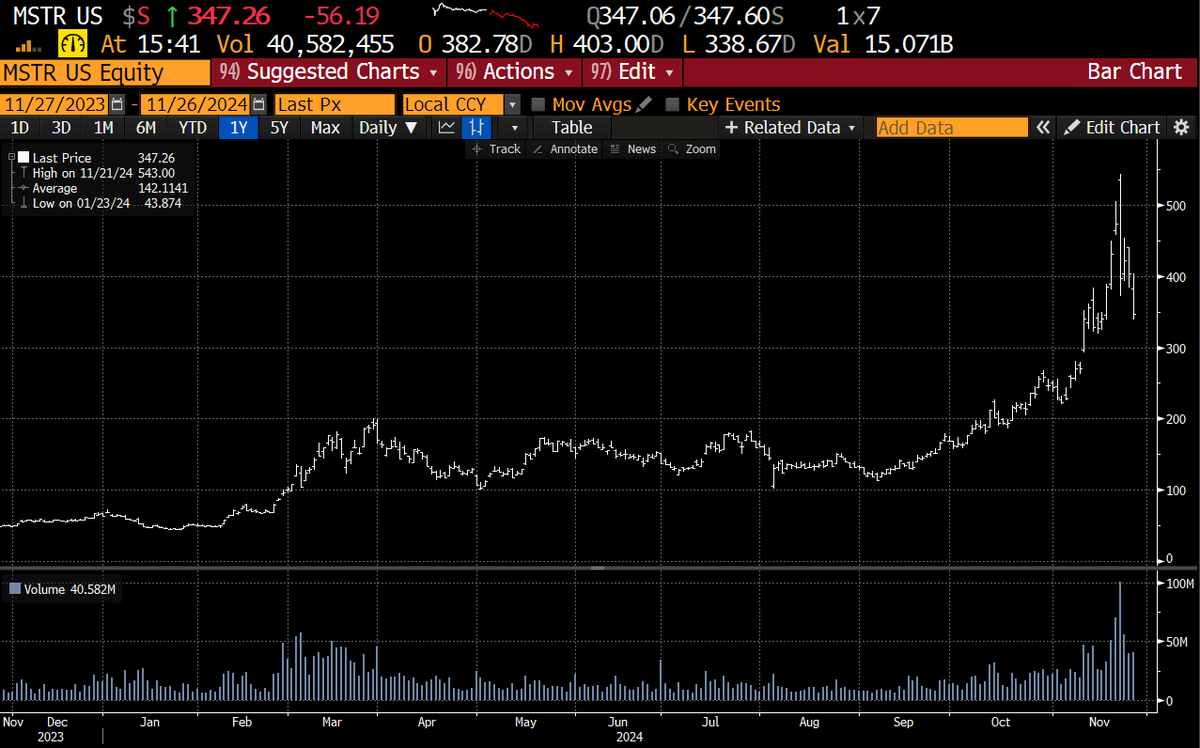
Task: Select the 1D time range
Action: tap(20, 127)
